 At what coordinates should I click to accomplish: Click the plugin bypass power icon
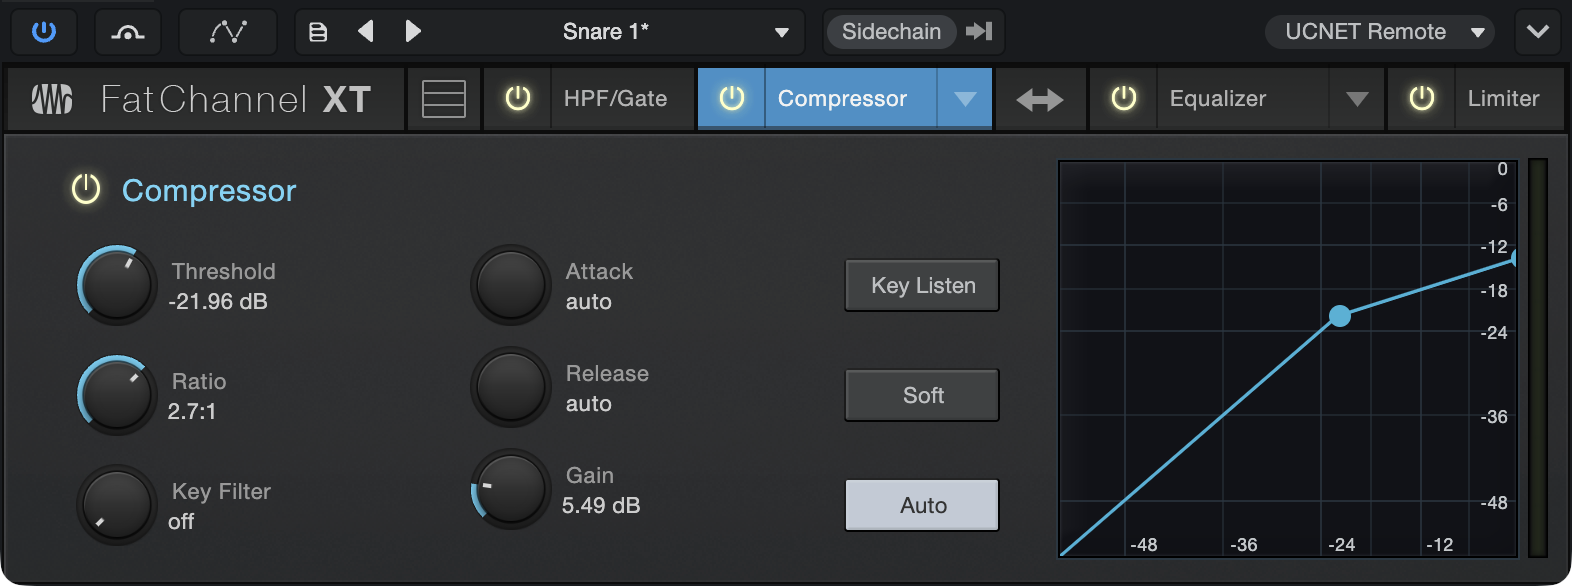[x=44, y=32]
